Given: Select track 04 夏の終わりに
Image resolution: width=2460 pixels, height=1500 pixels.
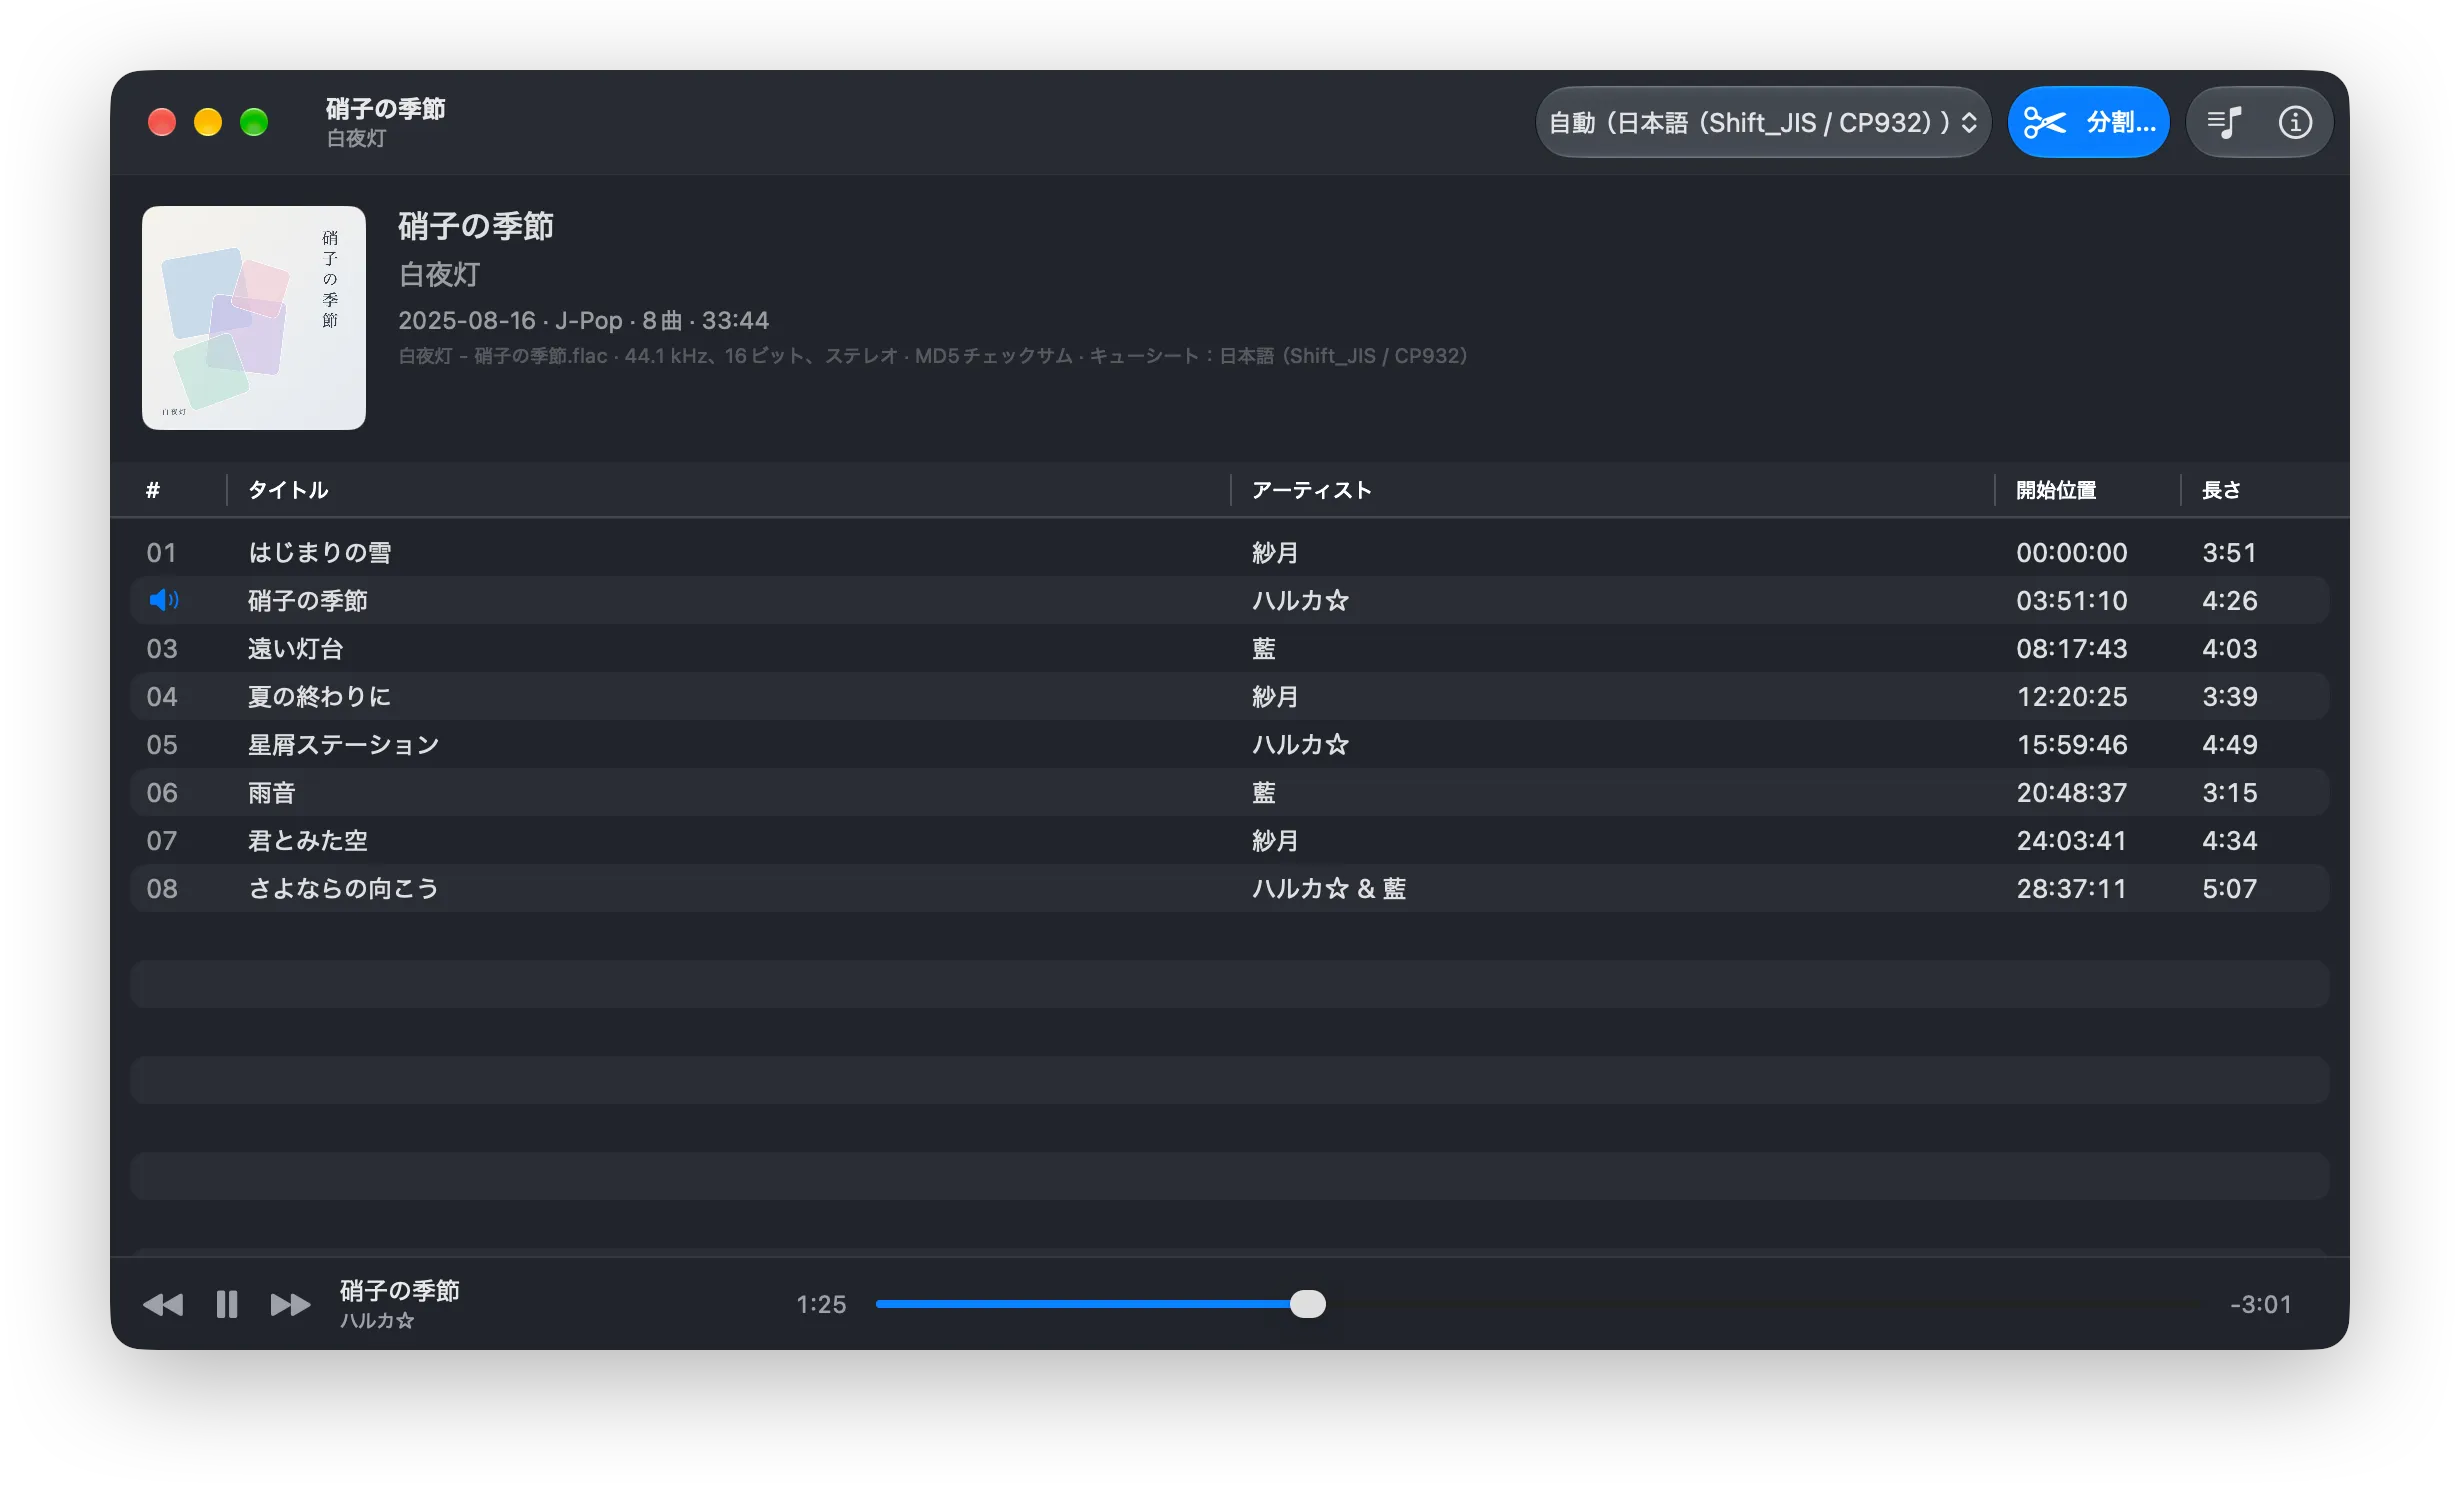Looking at the screenshot, I should pyautogui.click(x=1229, y=696).
